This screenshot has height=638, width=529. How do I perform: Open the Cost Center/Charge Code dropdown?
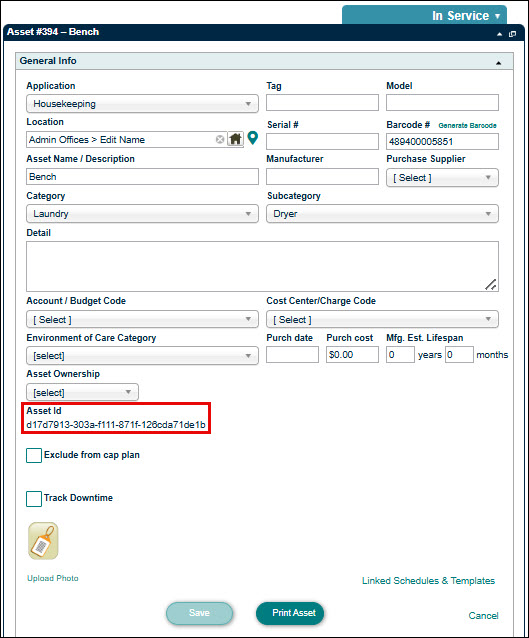[x=383, y=319]
